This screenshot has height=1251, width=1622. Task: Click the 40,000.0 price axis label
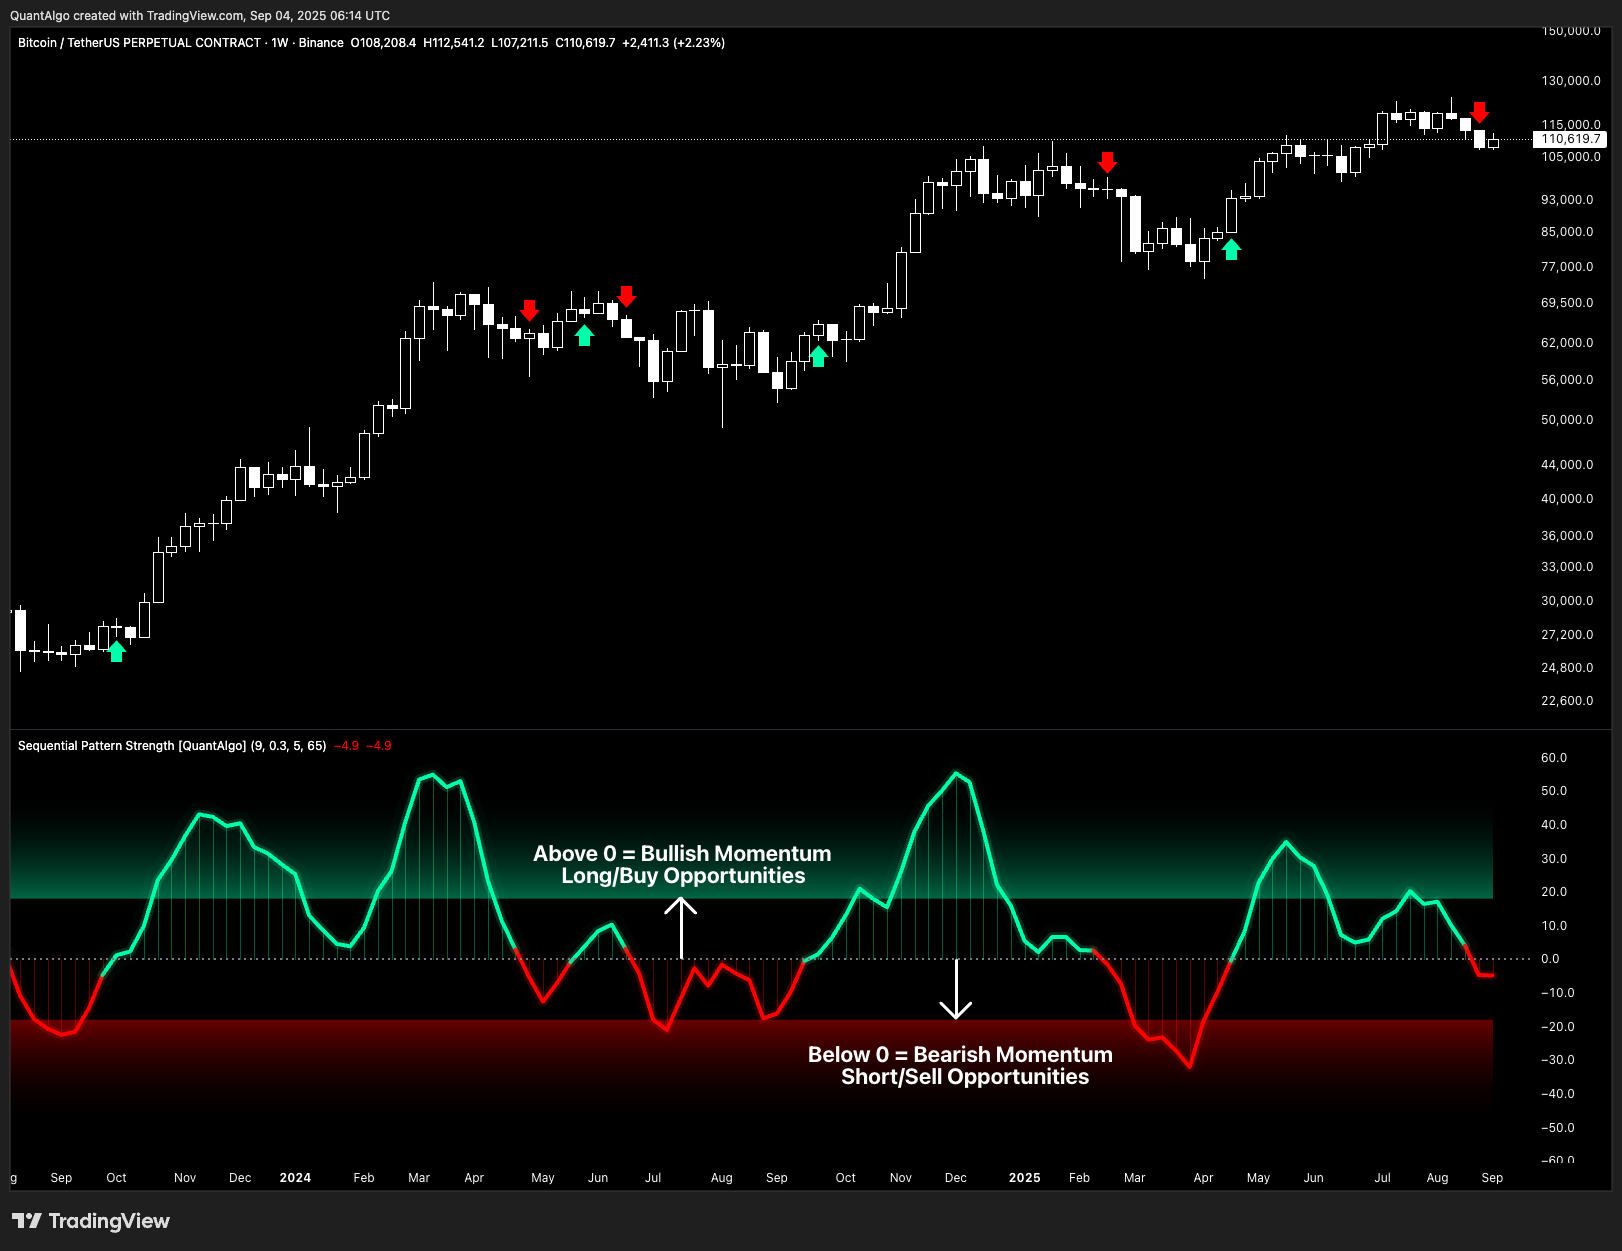coord(1568,499)
